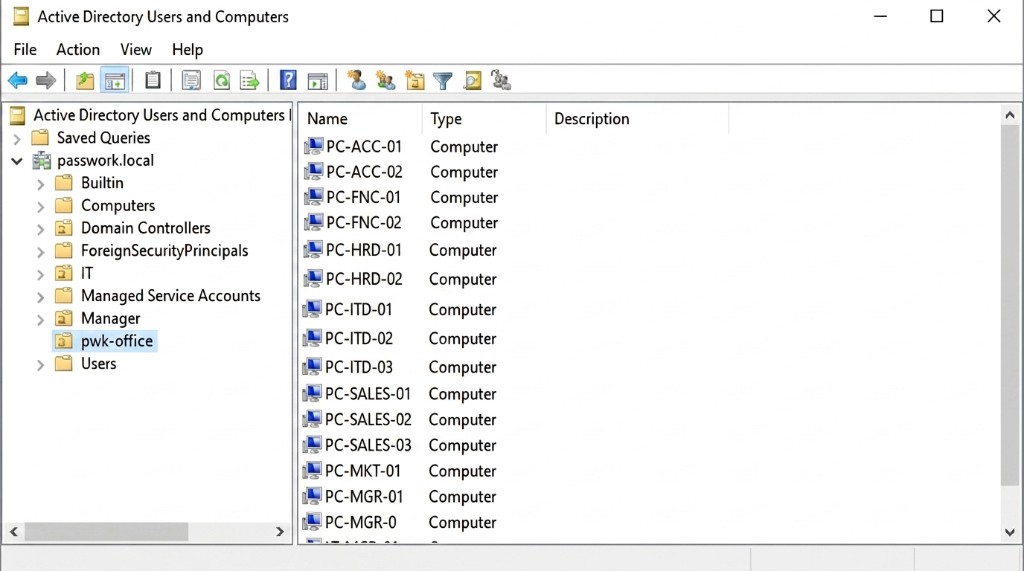1024x571 pixels.
Task: Go up one level with folder arrow icon
Action: pos(85,81)
